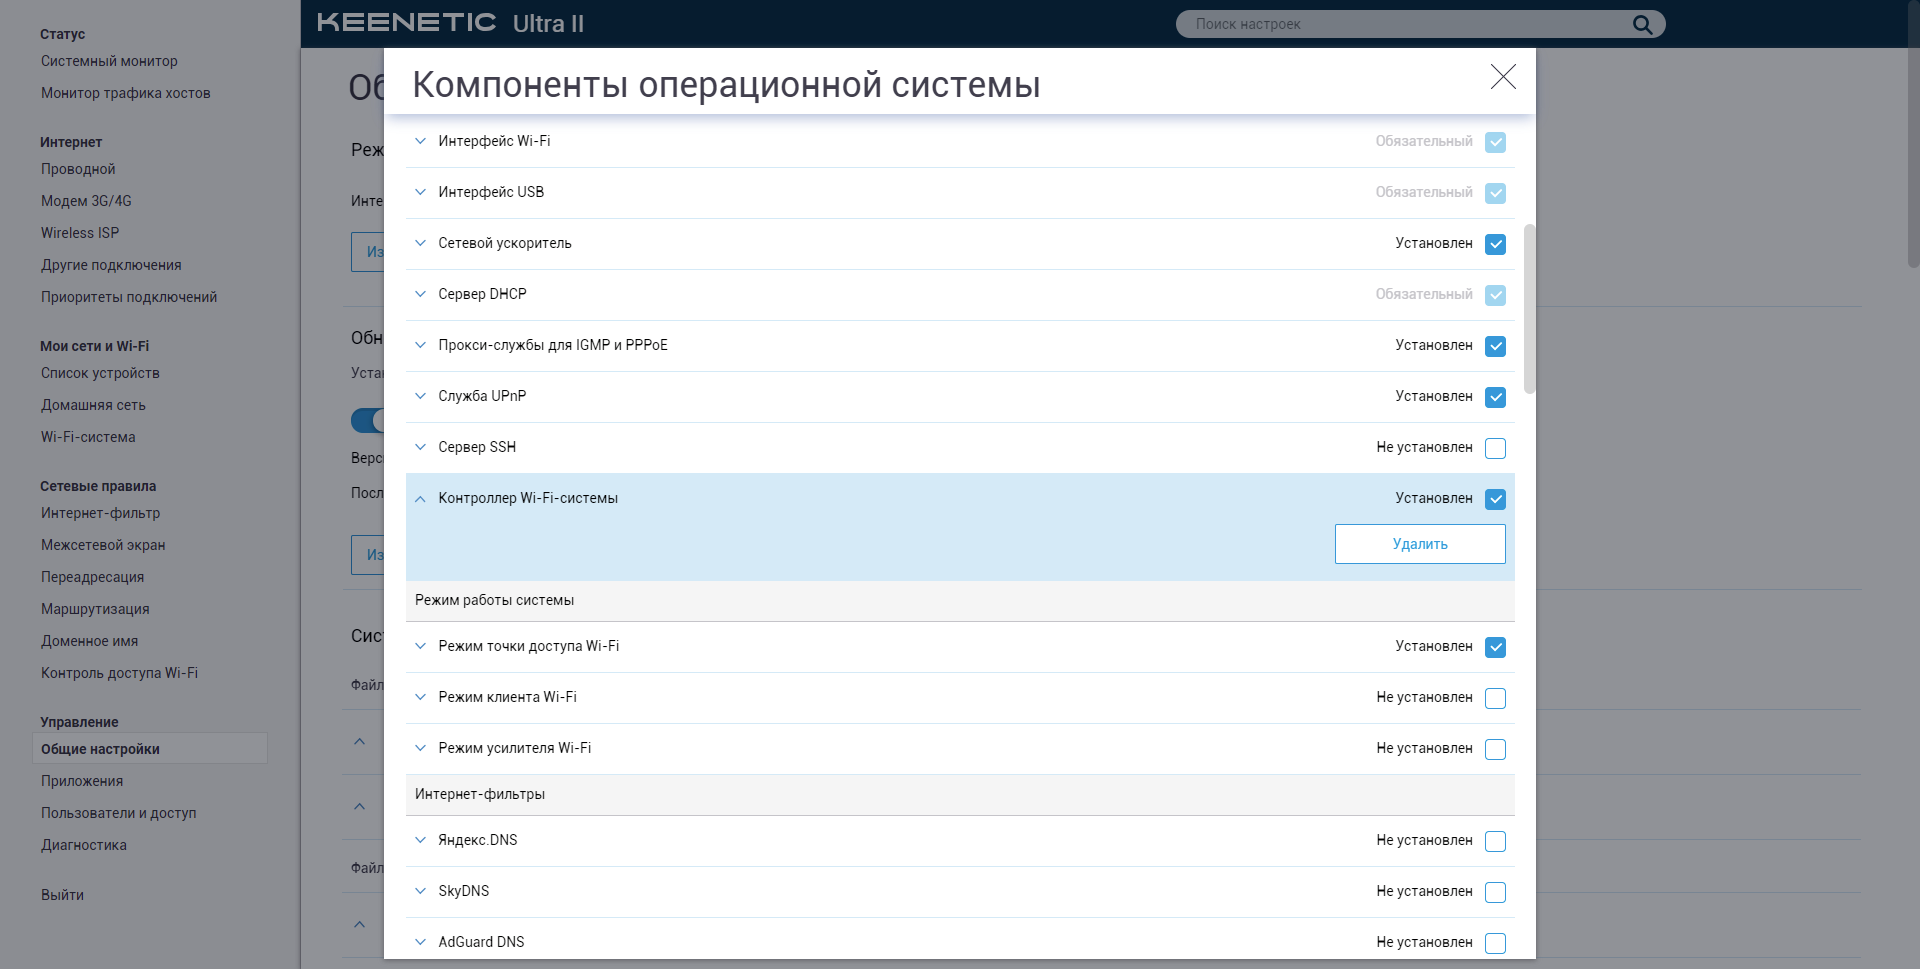Expand the Режим усилителя Wi-Fi row
Image resolution: width=1920 pixels, height=969 pixels.
(420, 748)
